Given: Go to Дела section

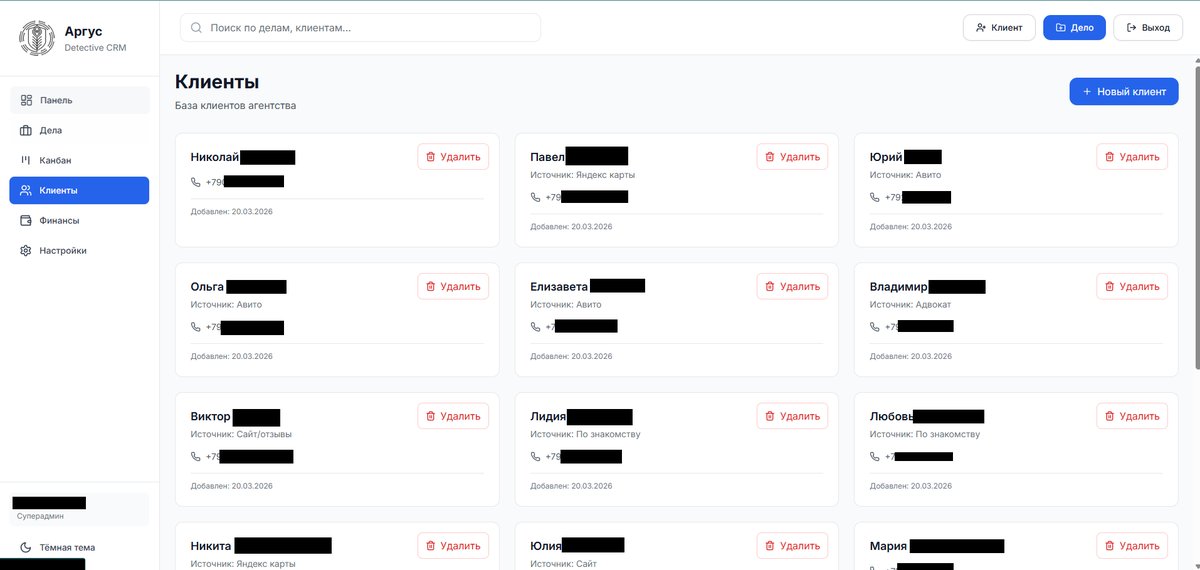Looking at the screenshot, I should click(51, 130).
